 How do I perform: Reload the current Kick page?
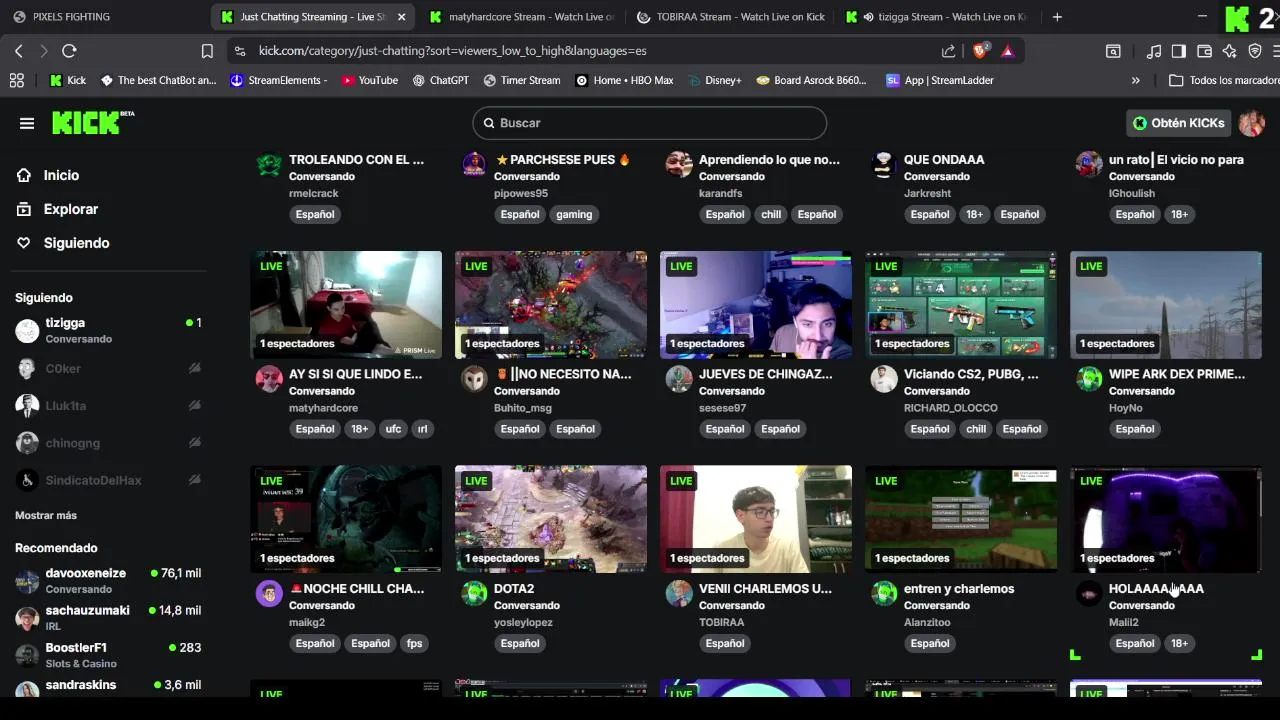coord(69,51)
